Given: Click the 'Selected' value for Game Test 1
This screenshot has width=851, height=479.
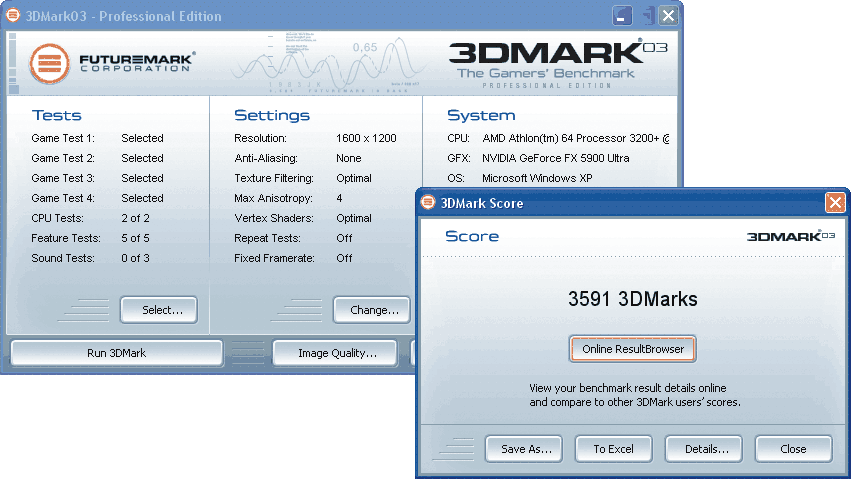Looking at the screenshot, I should (x=142, y=138).
